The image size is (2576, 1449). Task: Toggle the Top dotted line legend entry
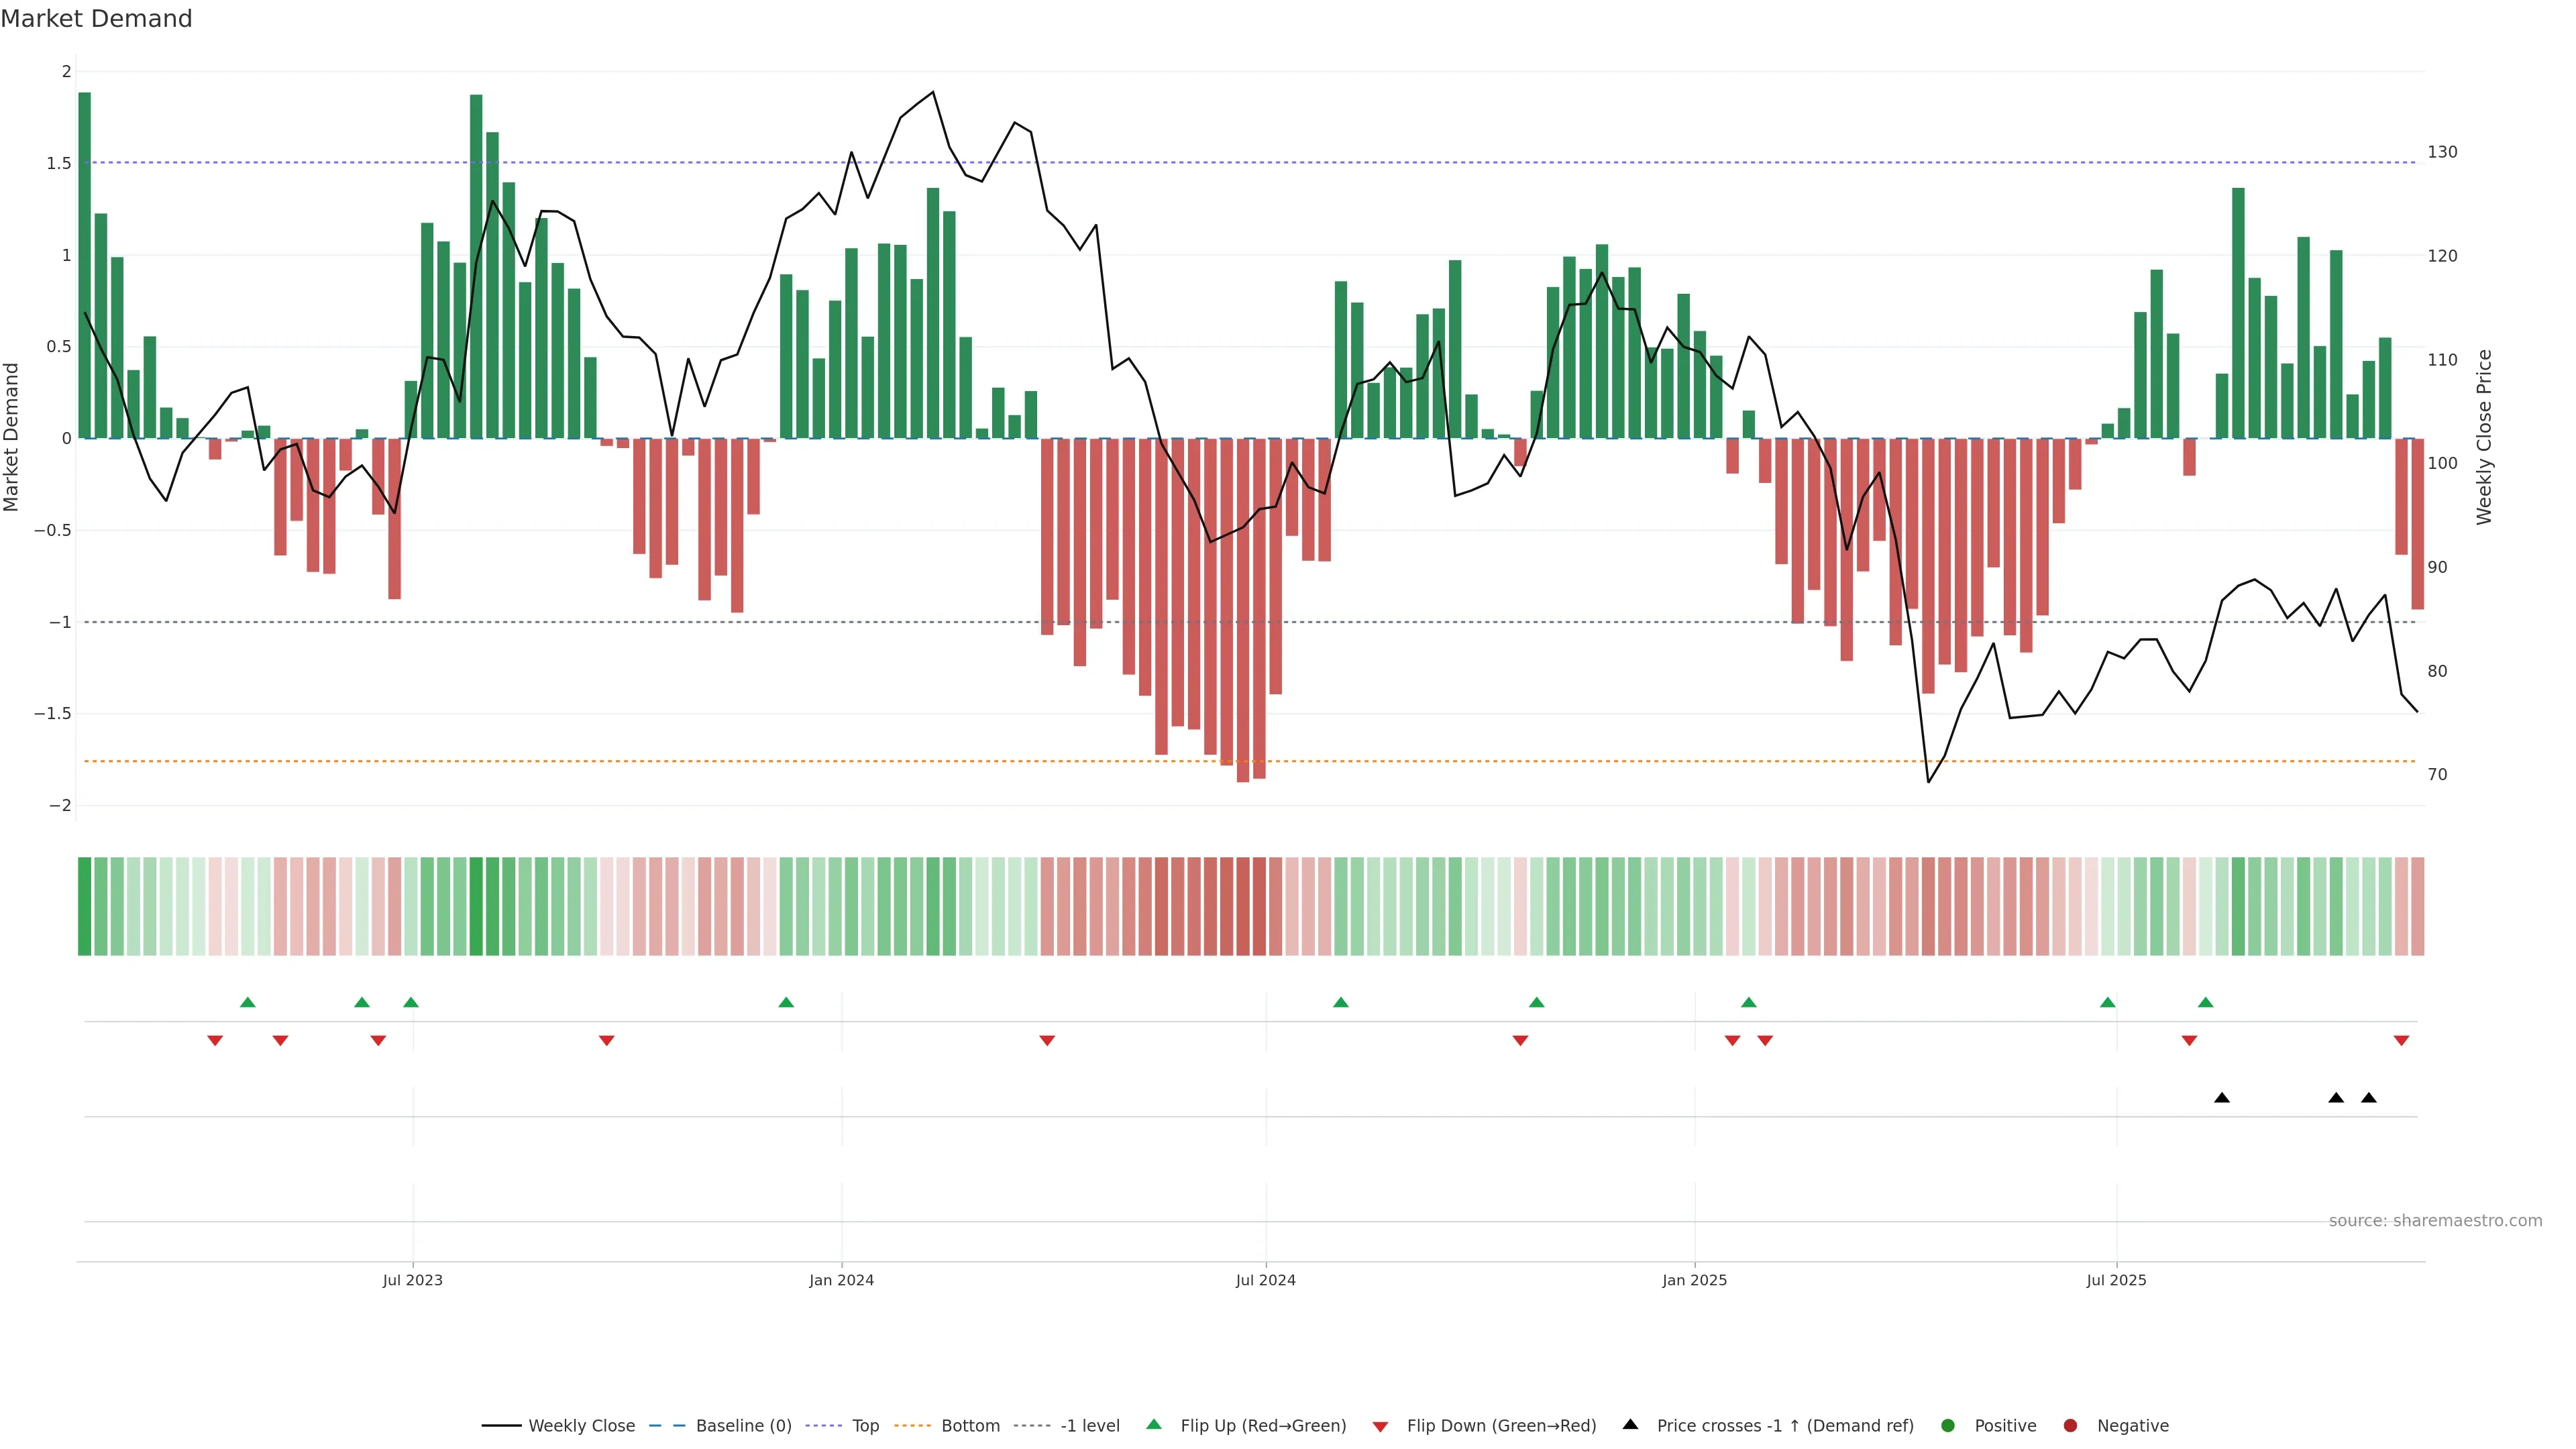tap(865, 1425)
